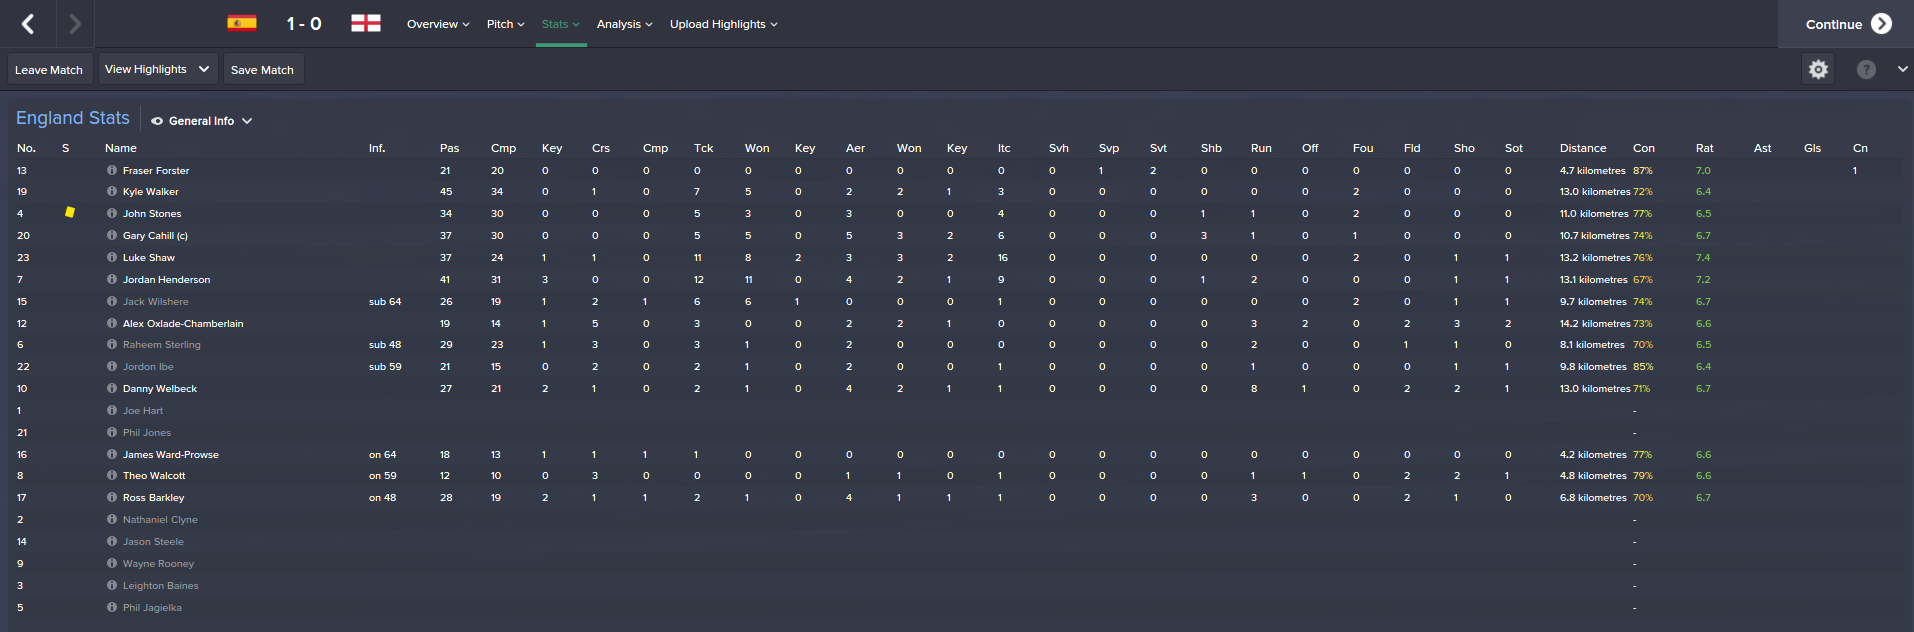Click the help question mark icon
The height and width of the screenshot is (632, 1914).
pos(1866,69)
